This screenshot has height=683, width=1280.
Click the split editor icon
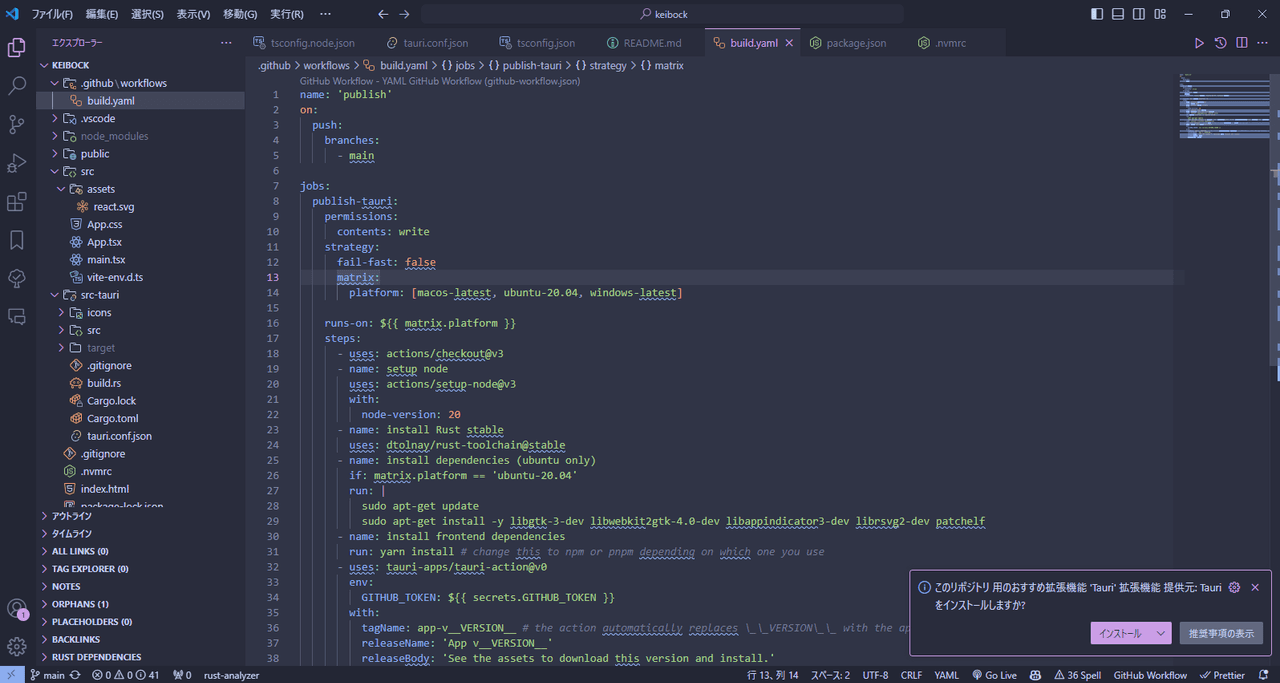[1242, 43]
